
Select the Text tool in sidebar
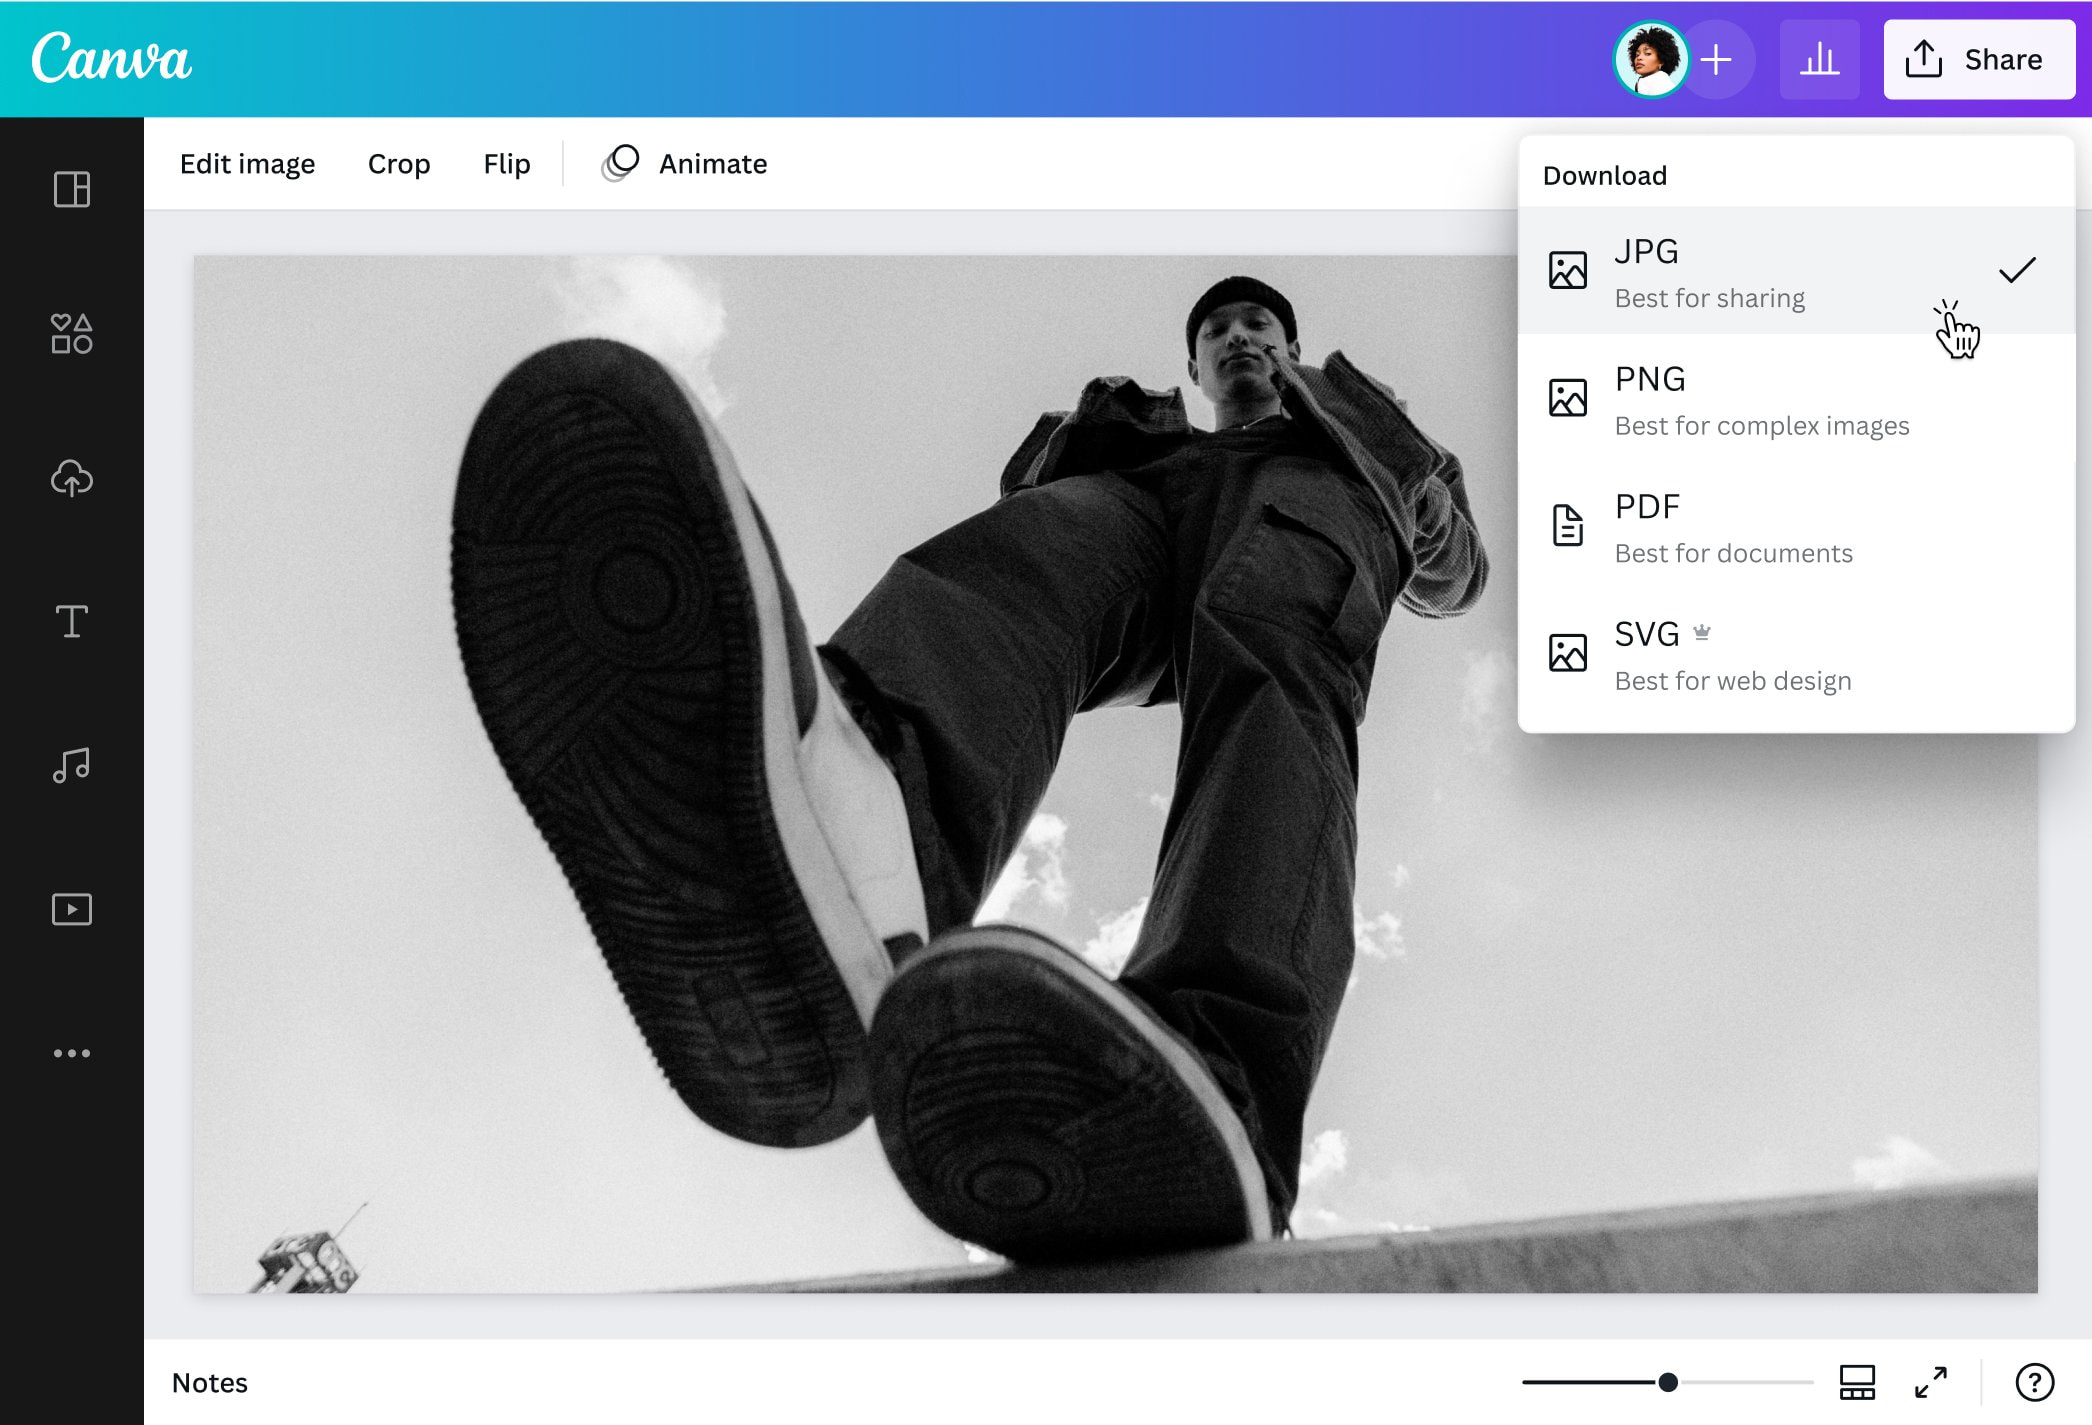point(70,622)
